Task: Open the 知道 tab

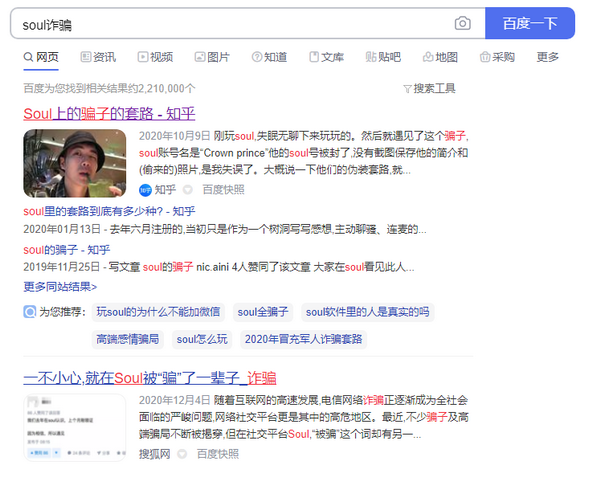Action: 269,57
